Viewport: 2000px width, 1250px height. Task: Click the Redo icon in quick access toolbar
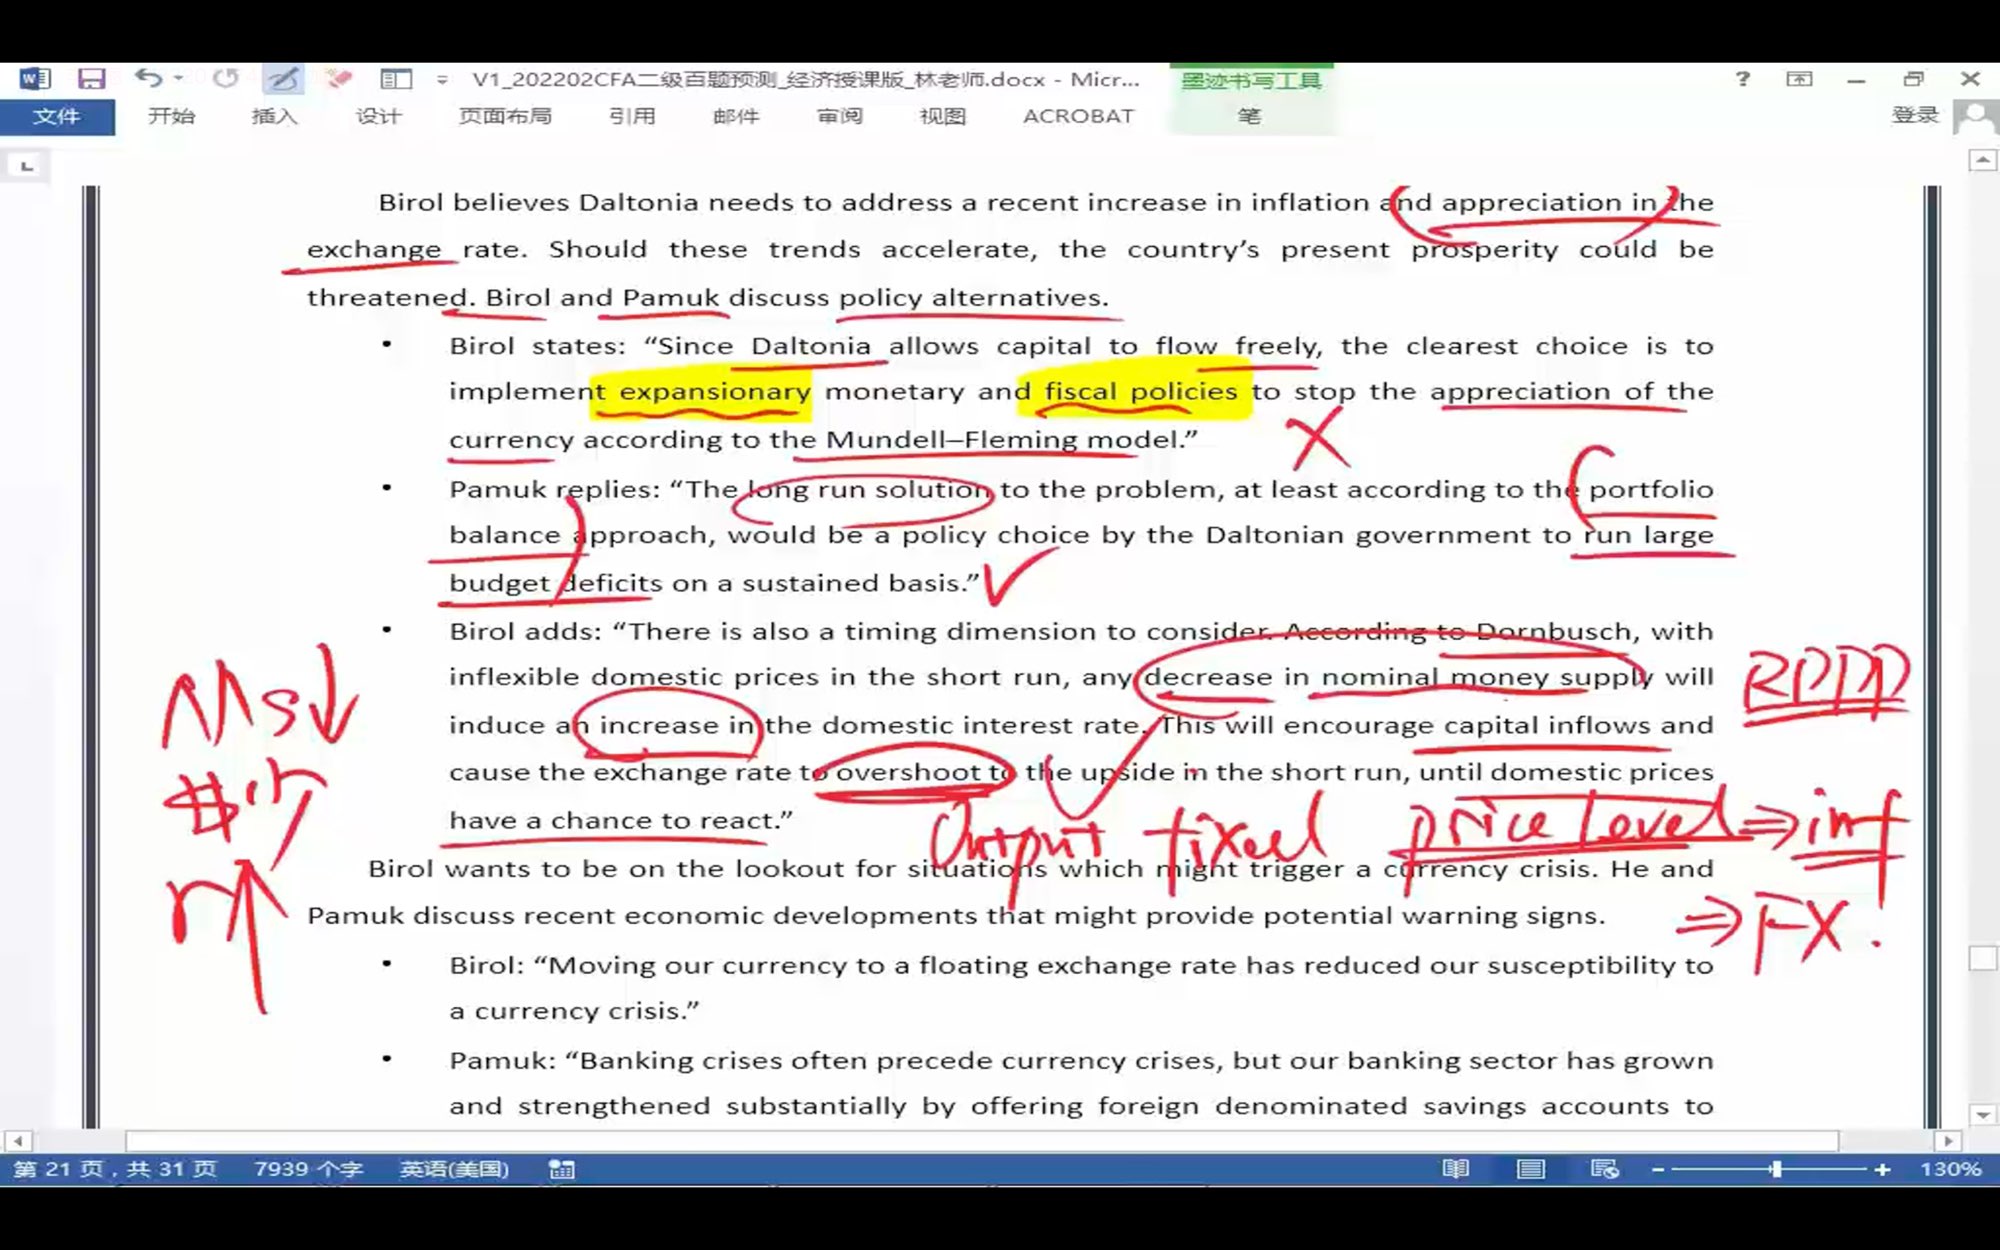coord(226,78)
